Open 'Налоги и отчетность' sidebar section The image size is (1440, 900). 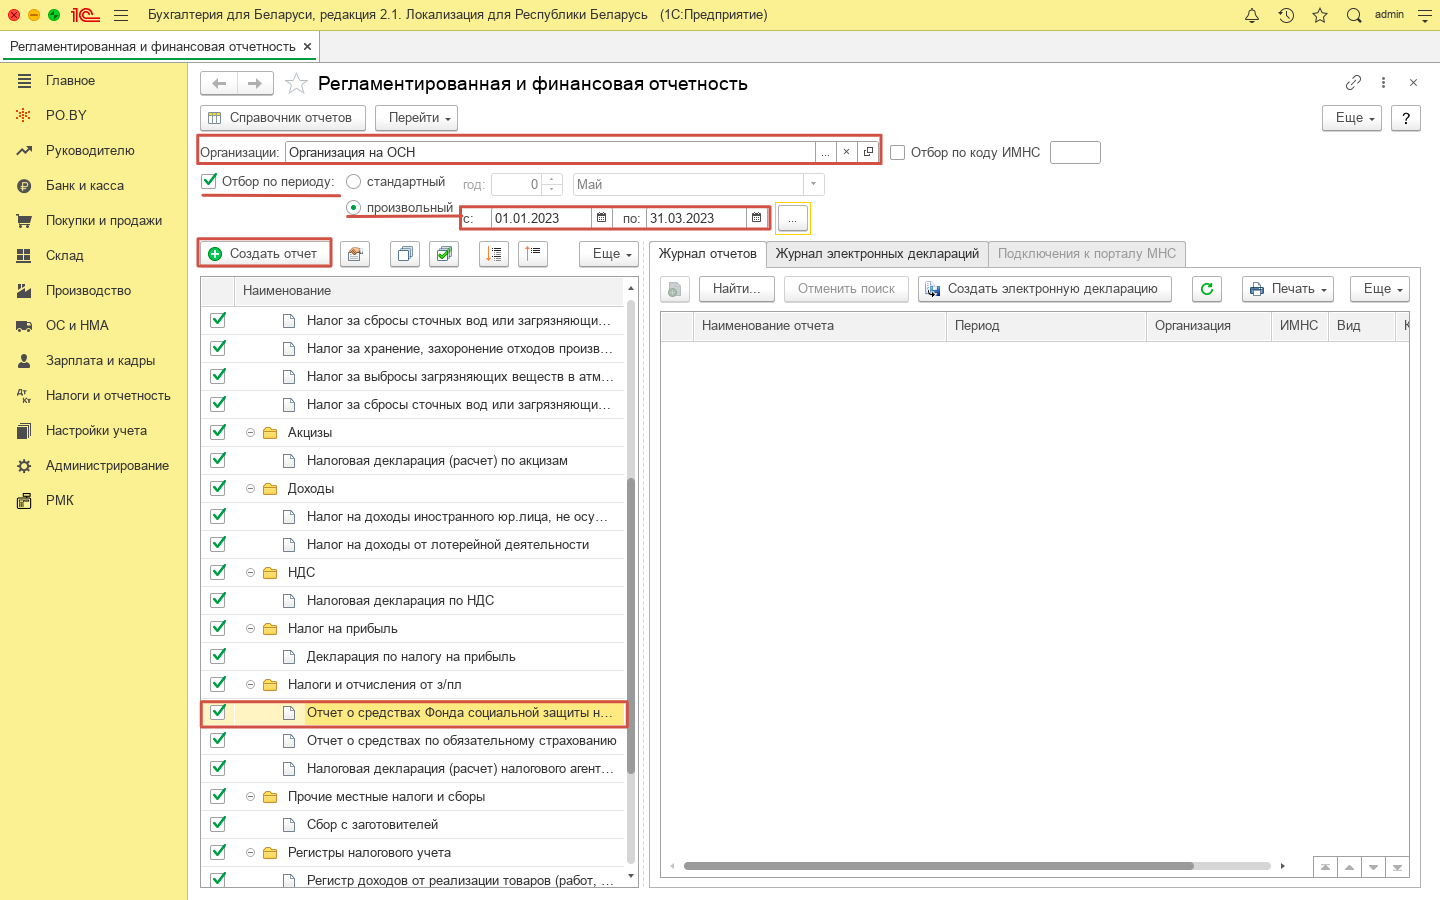pyautogui.click(x=108, y=396)
